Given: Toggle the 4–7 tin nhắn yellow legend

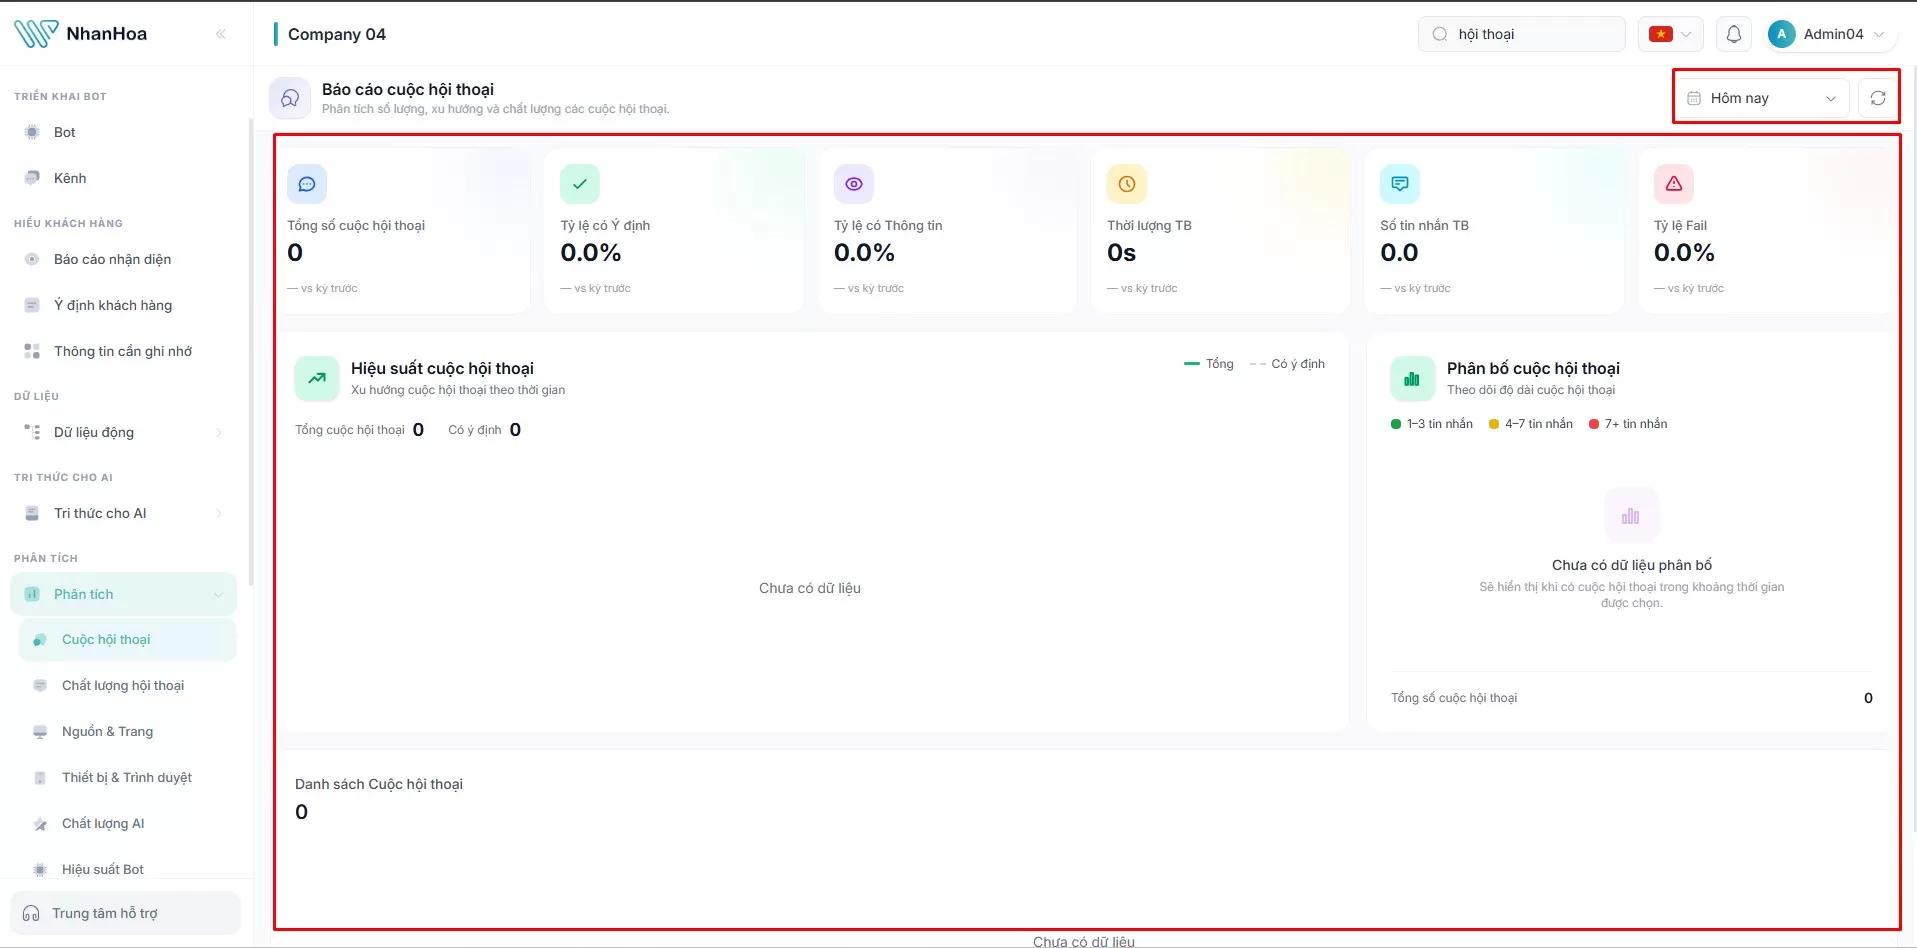Looking at the screenshot, I should [x=1531, y=424].
